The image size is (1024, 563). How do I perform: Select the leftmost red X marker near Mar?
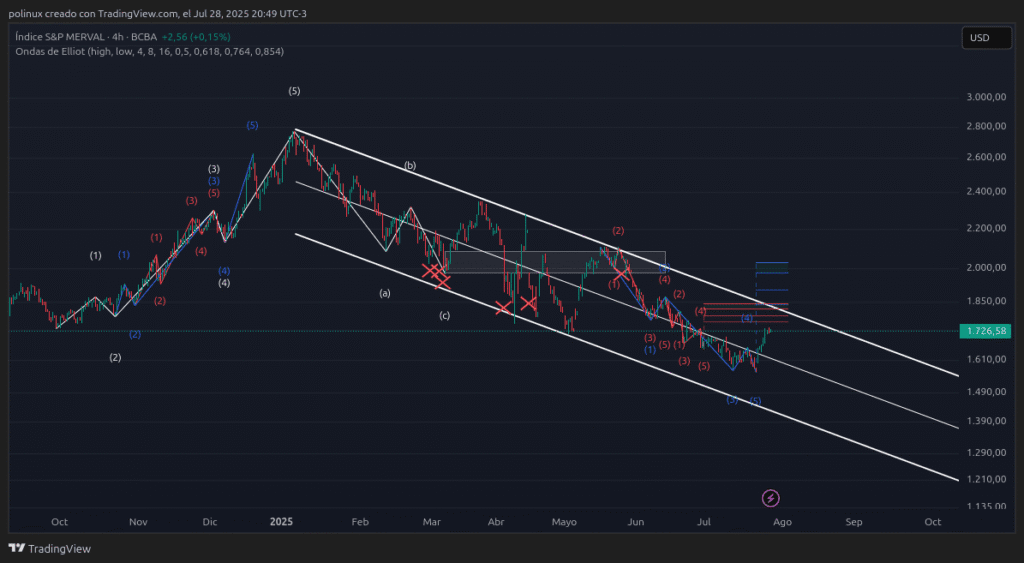tap(431, 271)
